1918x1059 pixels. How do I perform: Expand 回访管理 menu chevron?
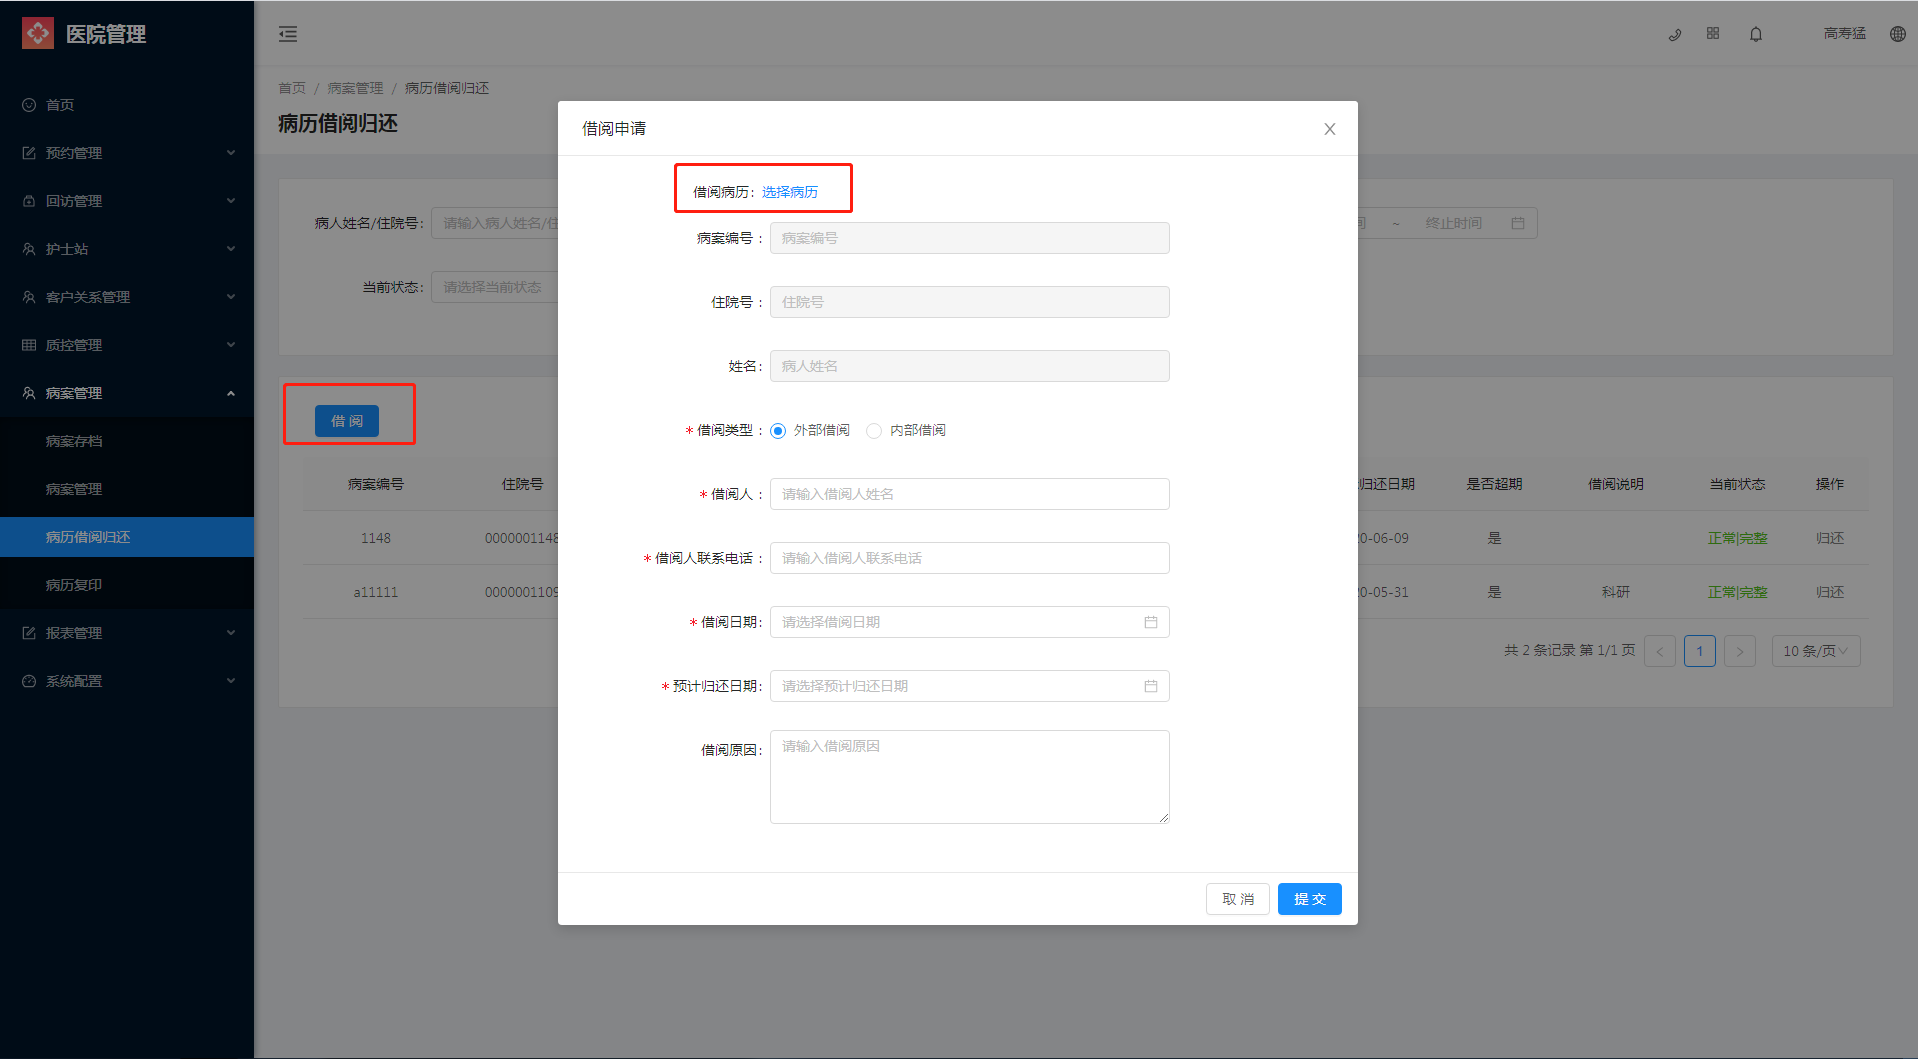[x=231, y=201]
